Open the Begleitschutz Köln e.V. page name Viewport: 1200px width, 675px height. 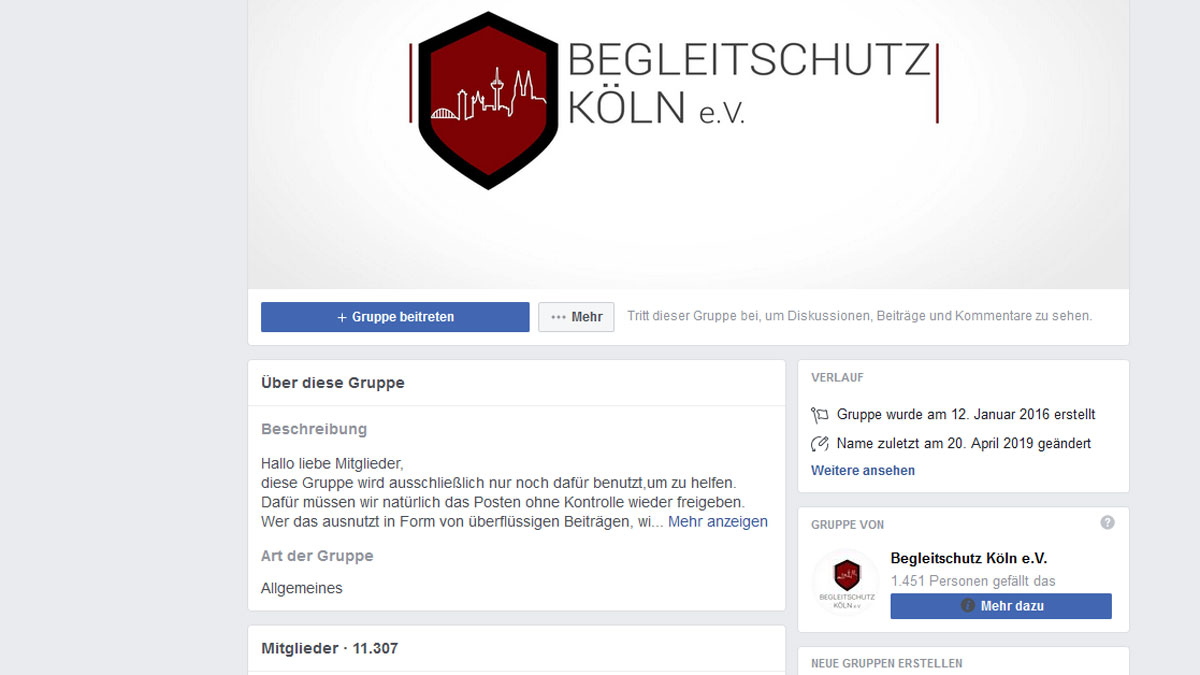point(969,559)
